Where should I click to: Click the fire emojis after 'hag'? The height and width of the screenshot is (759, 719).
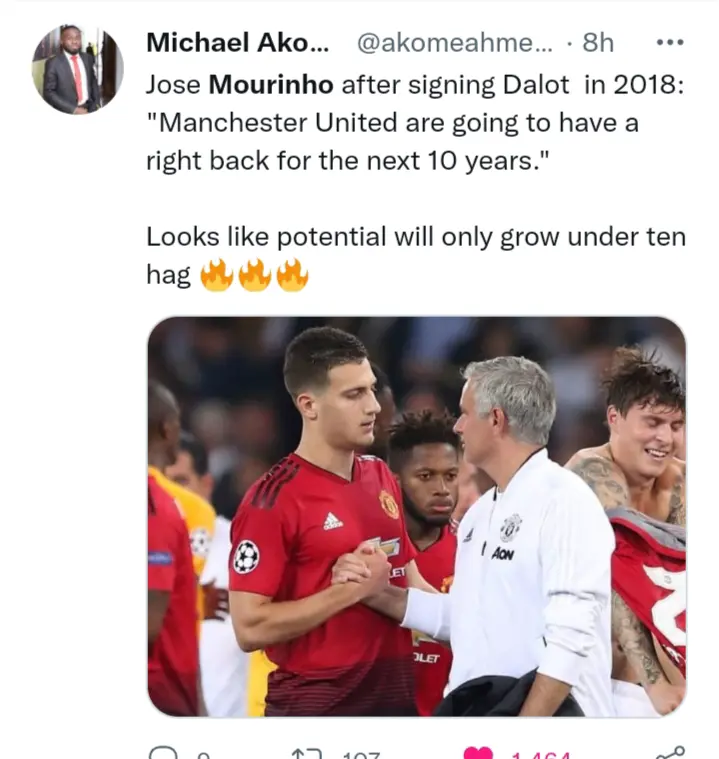(254, 275)
